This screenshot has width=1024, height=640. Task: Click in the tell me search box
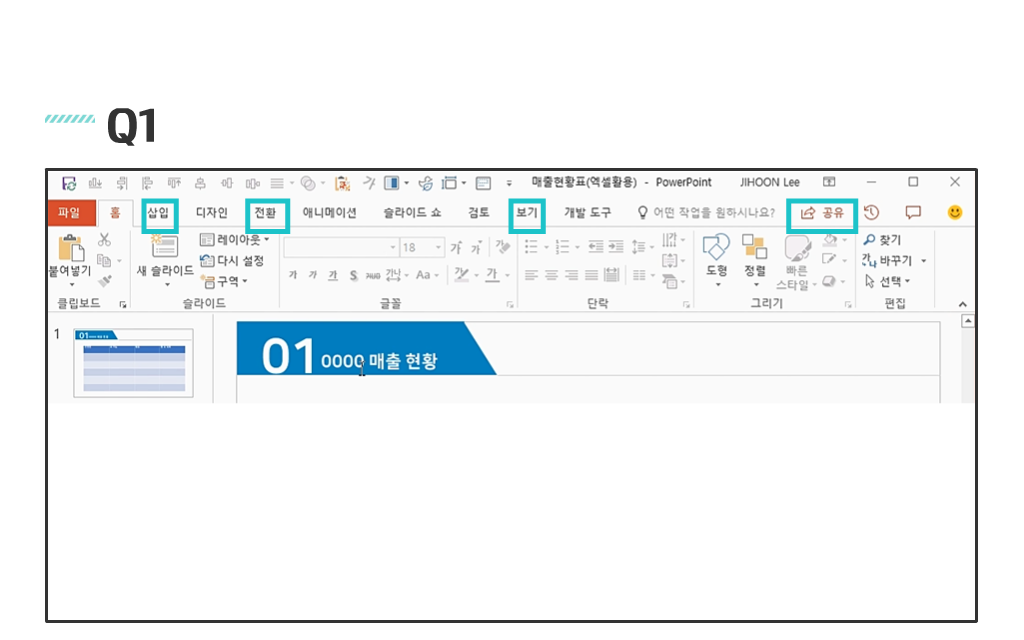coord(707,212)
